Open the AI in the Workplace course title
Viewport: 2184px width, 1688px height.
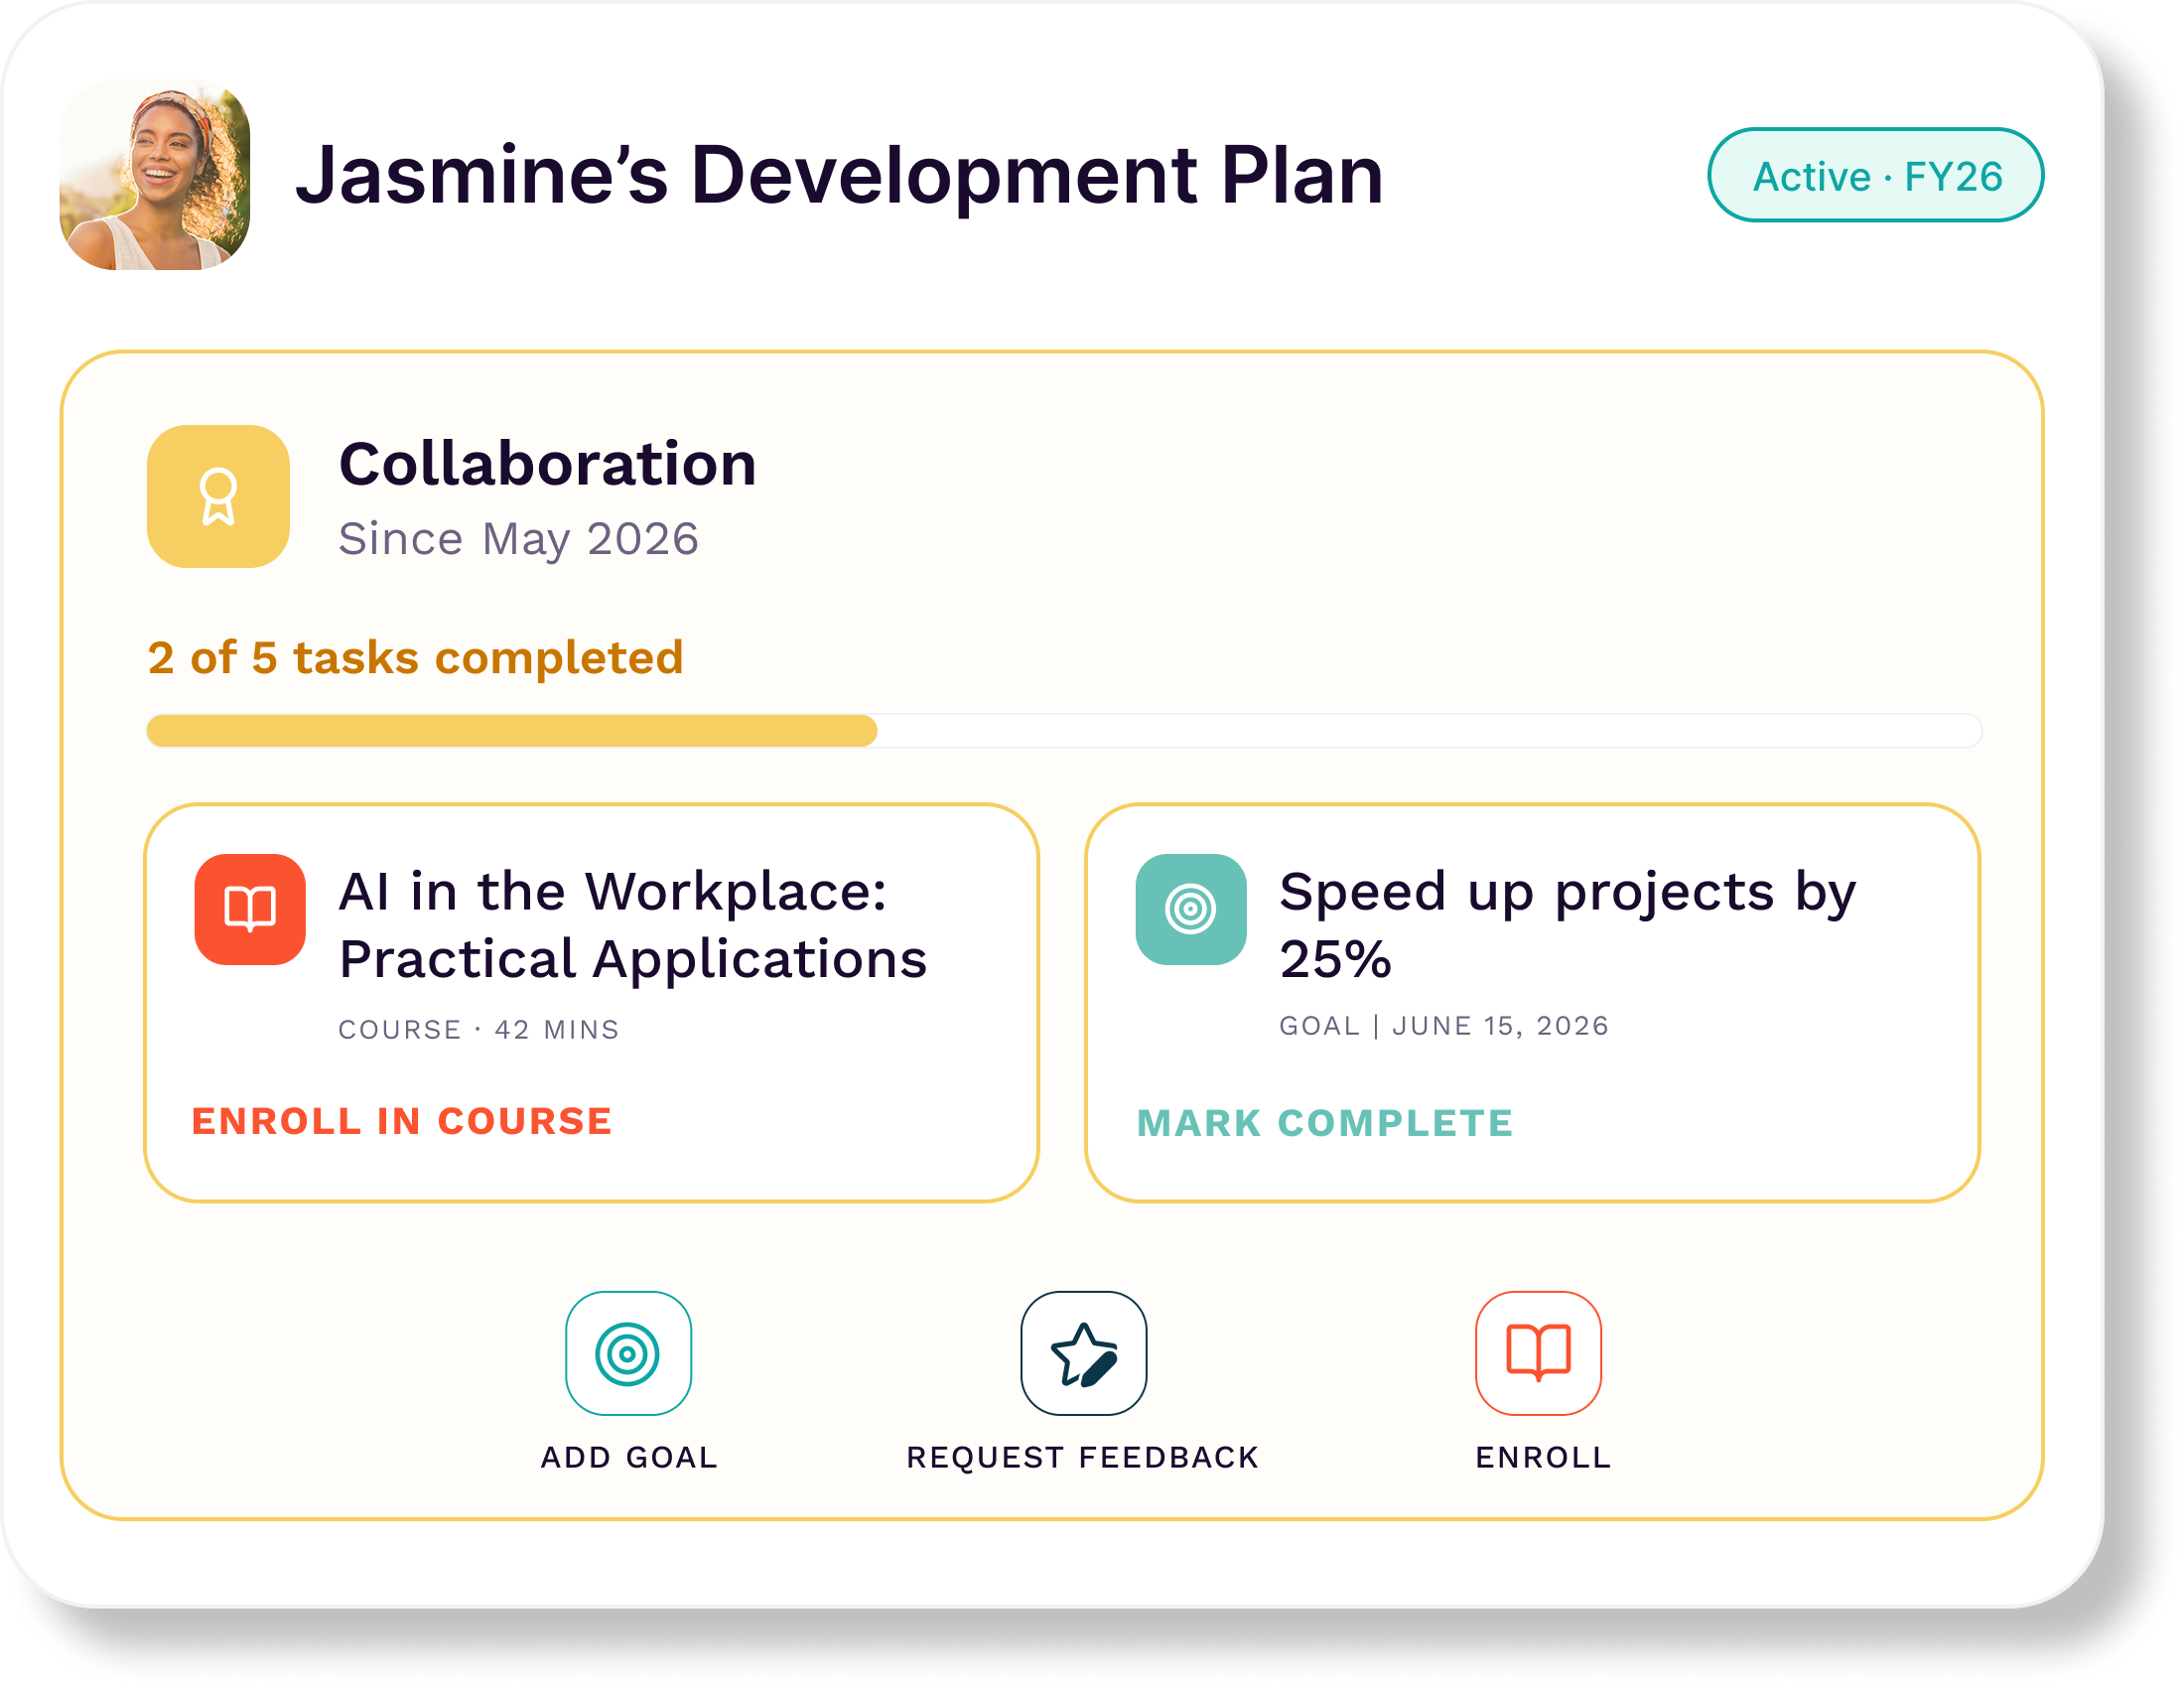tap(633, 926)
